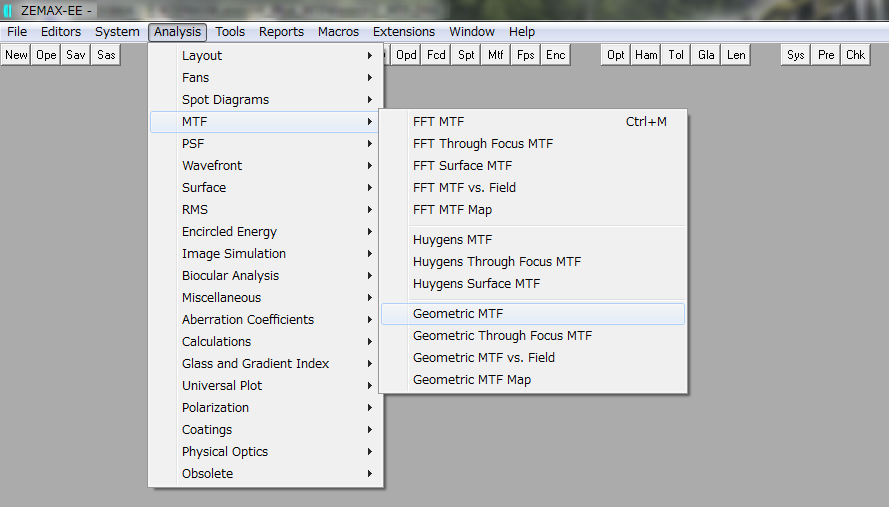The height and width of the screenshot is (507, 889).
Task: Expand the RMS submenu
Action: [x=266, y=210]
